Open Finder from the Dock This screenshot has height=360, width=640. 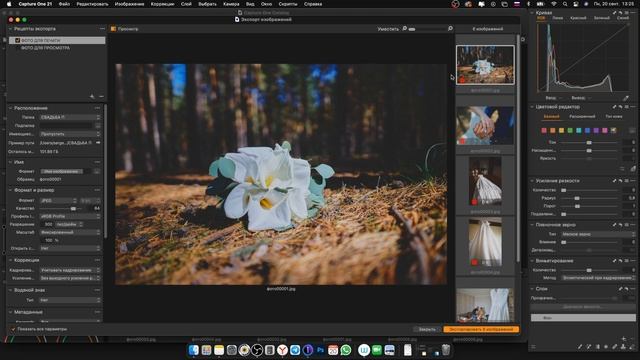(x=194, y=350)
